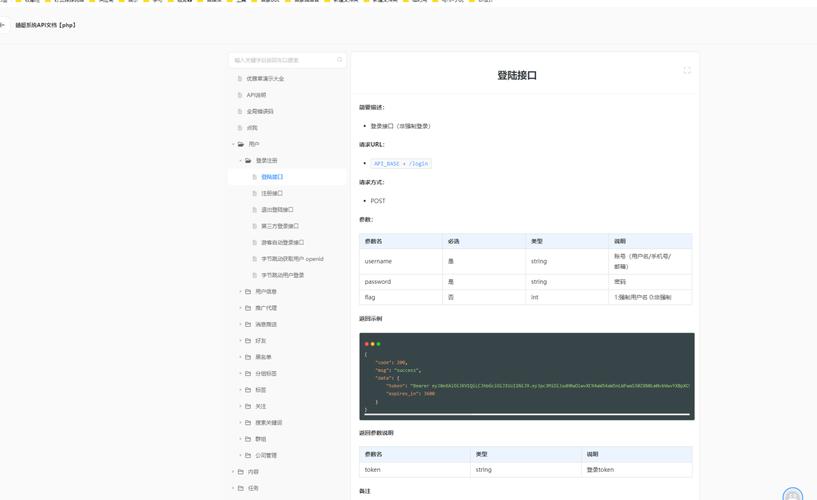Focus the sidebar keyword search field
Viewport: 817px width, 500px height.
(283, 60)
